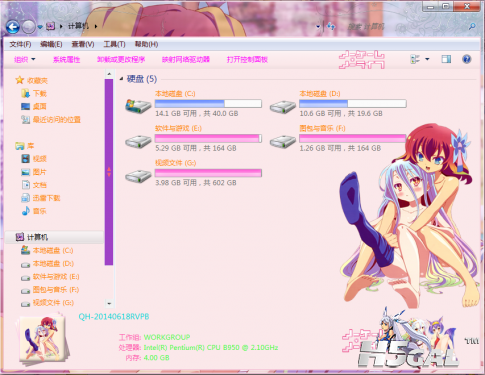The width and height of the screenshot is (485, 375).
Task: Toggle the preview pane icon
Action: (446, 59)
